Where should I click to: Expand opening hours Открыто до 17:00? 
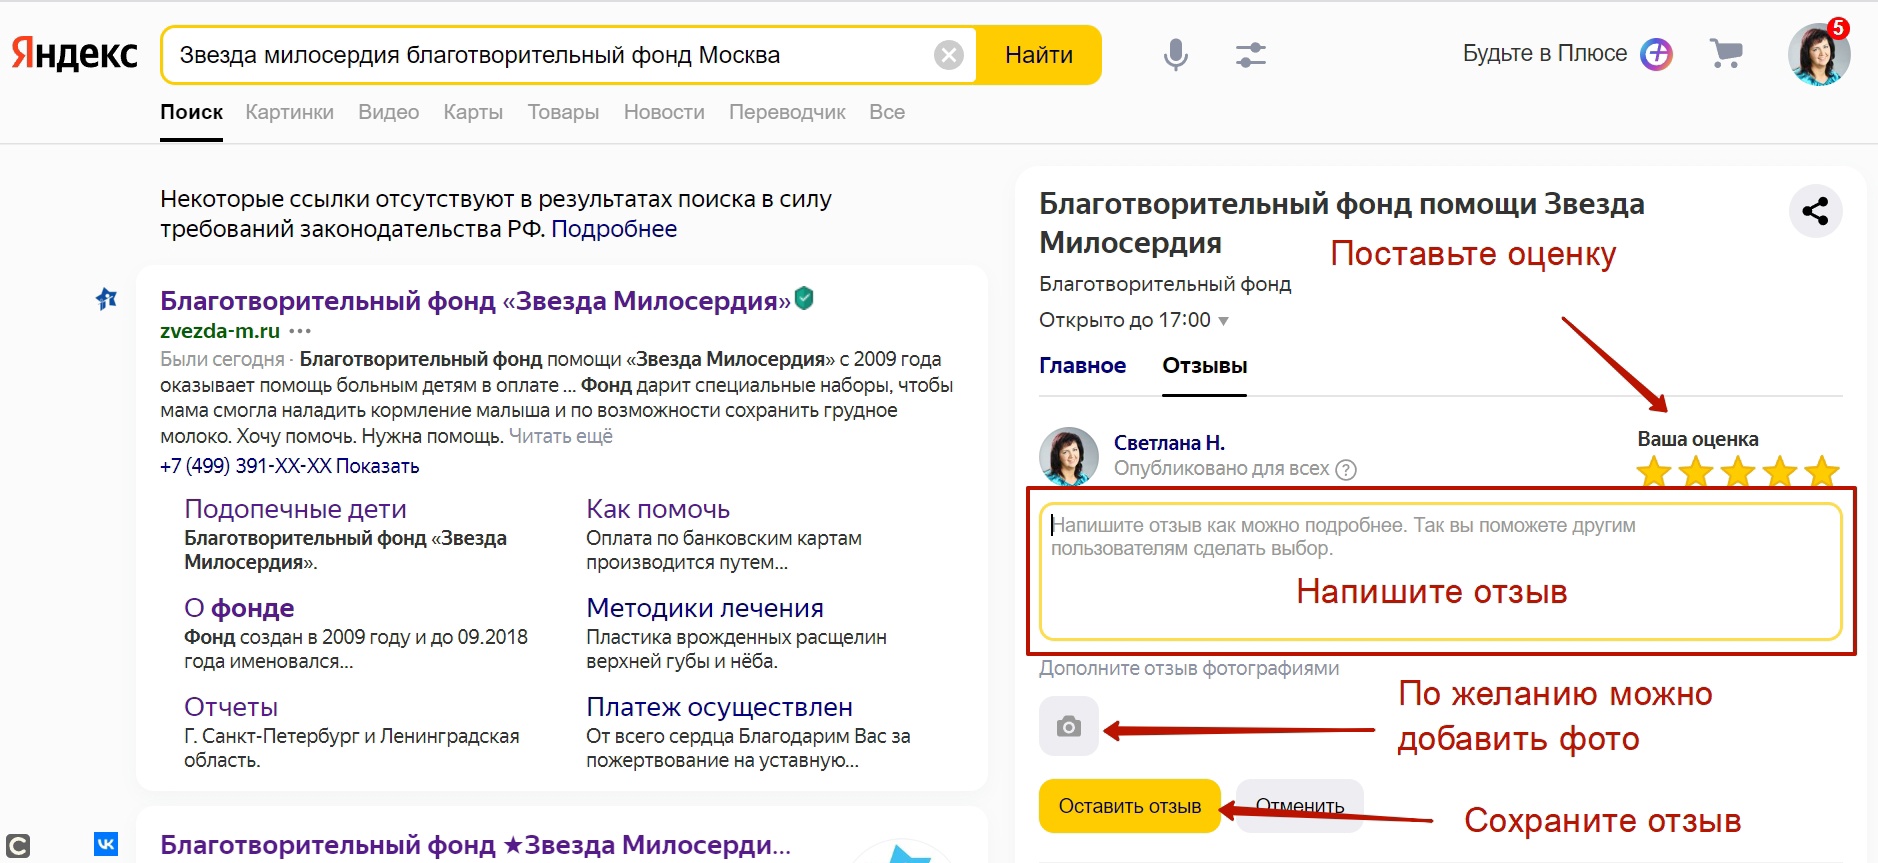tap(1134, 320)
